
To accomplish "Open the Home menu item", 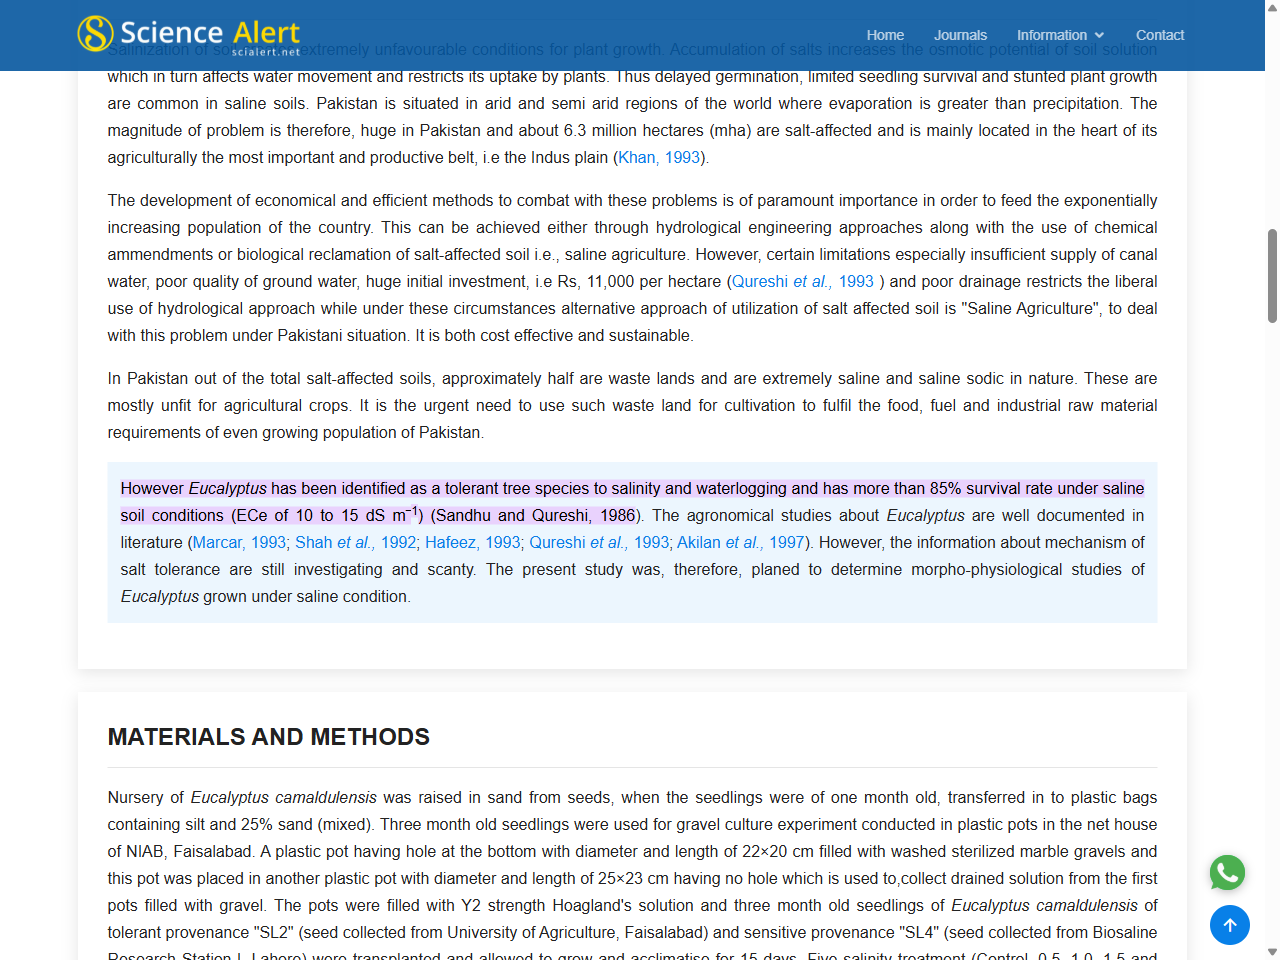I will click(884, 35).
